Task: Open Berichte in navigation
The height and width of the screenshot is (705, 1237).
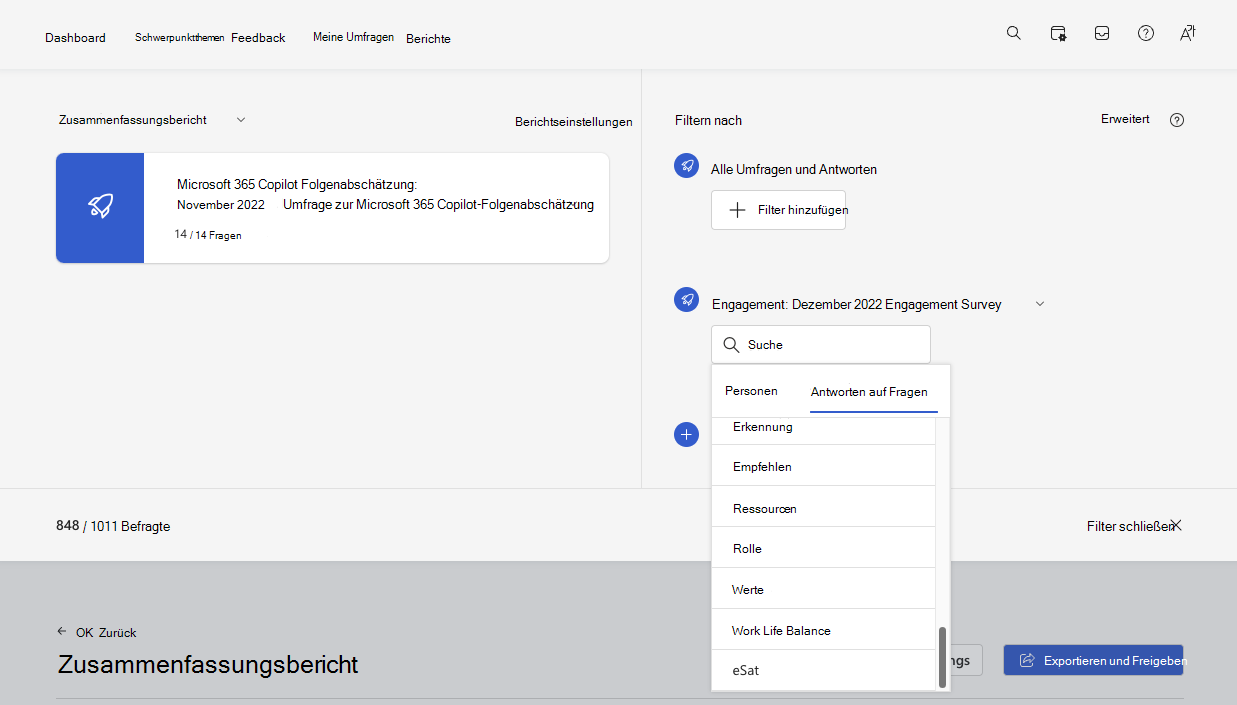Action: click(x=428, y=39)
